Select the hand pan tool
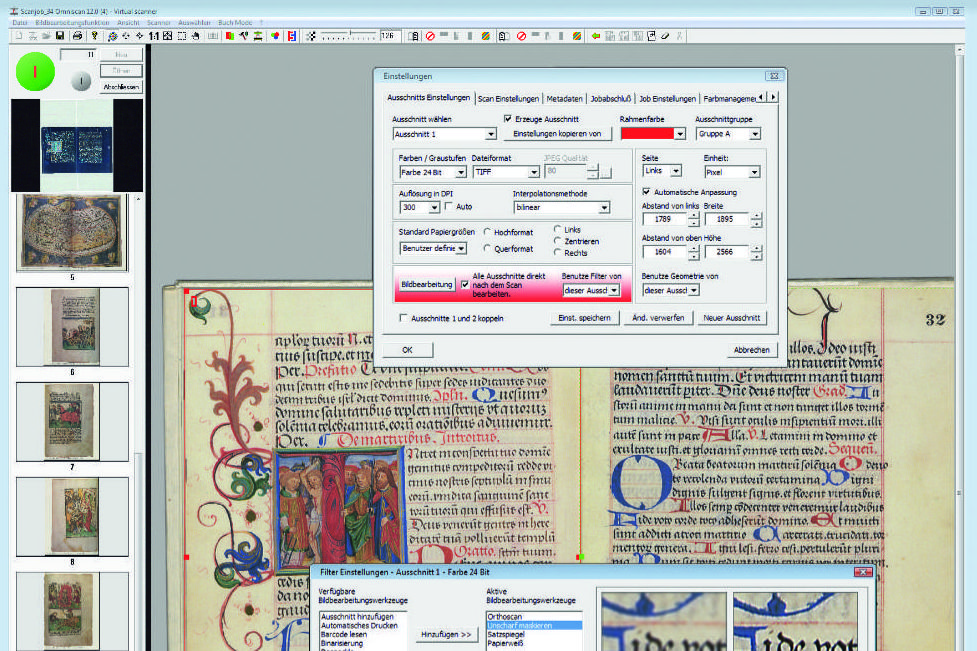The image size is (977, 651). 196,36
